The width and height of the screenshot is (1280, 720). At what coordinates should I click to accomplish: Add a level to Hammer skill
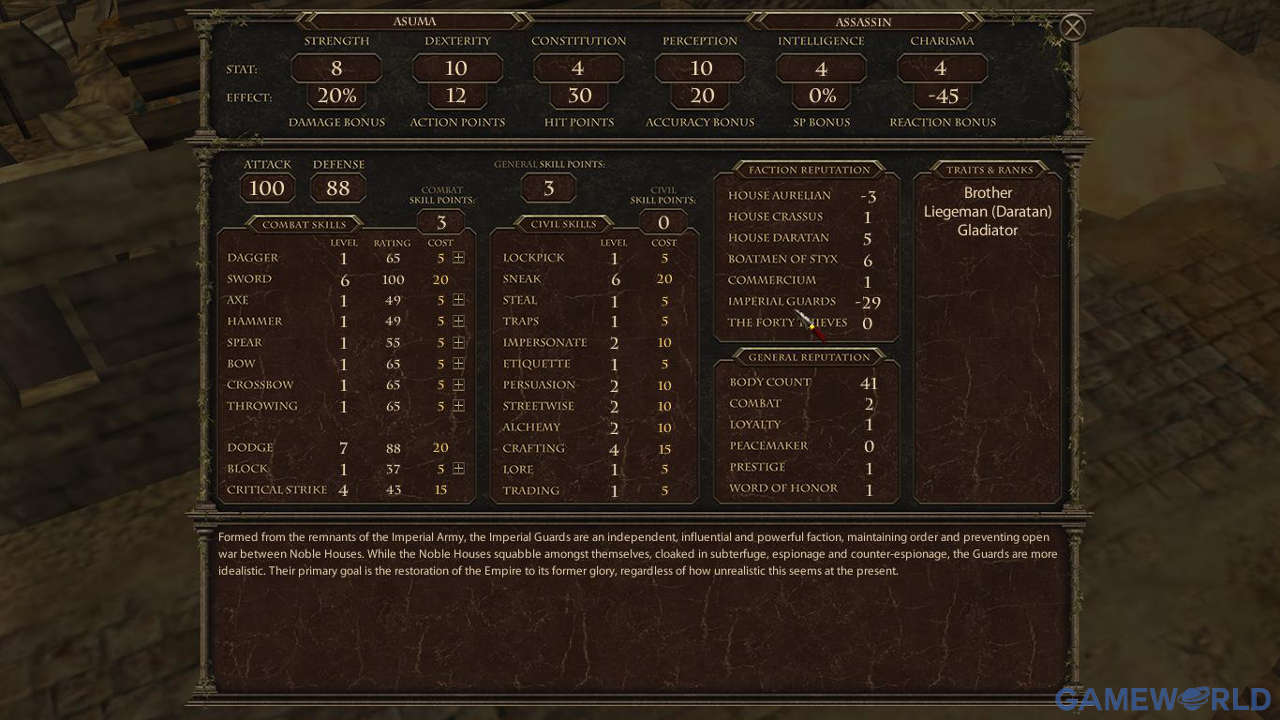(x=459, y=321)
